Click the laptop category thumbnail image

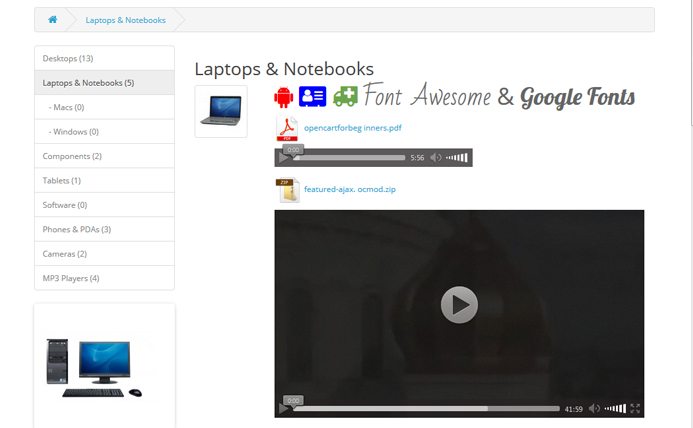221,111
